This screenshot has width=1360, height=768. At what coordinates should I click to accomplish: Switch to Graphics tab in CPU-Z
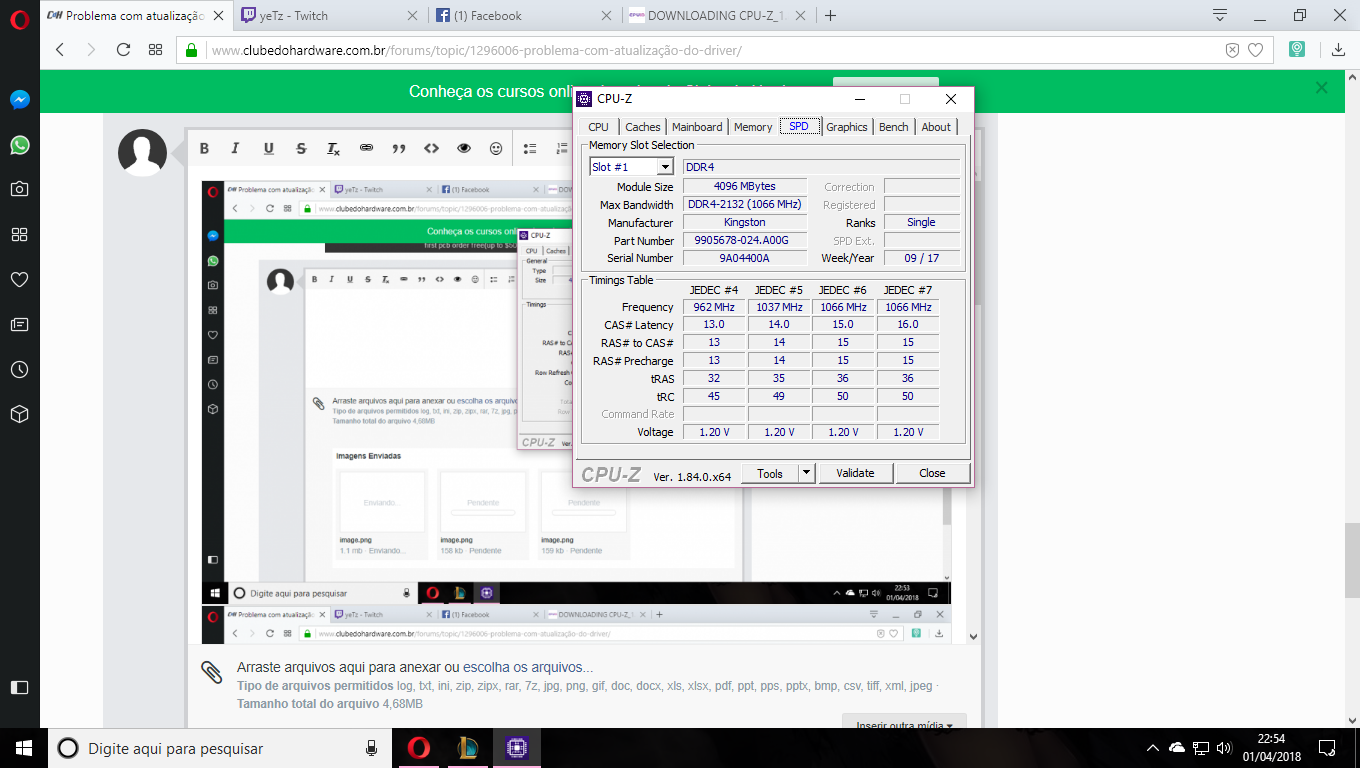pos(847,127)
